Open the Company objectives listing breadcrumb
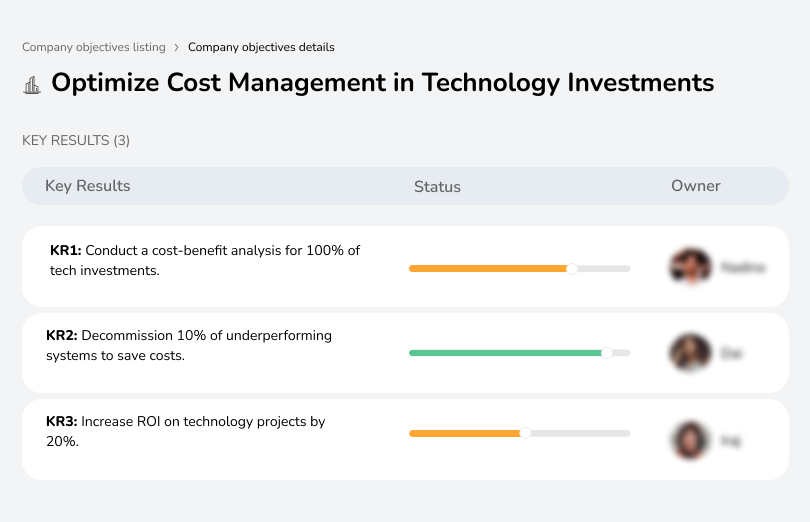The image size is (810, 522). click(x=94, y=47)
